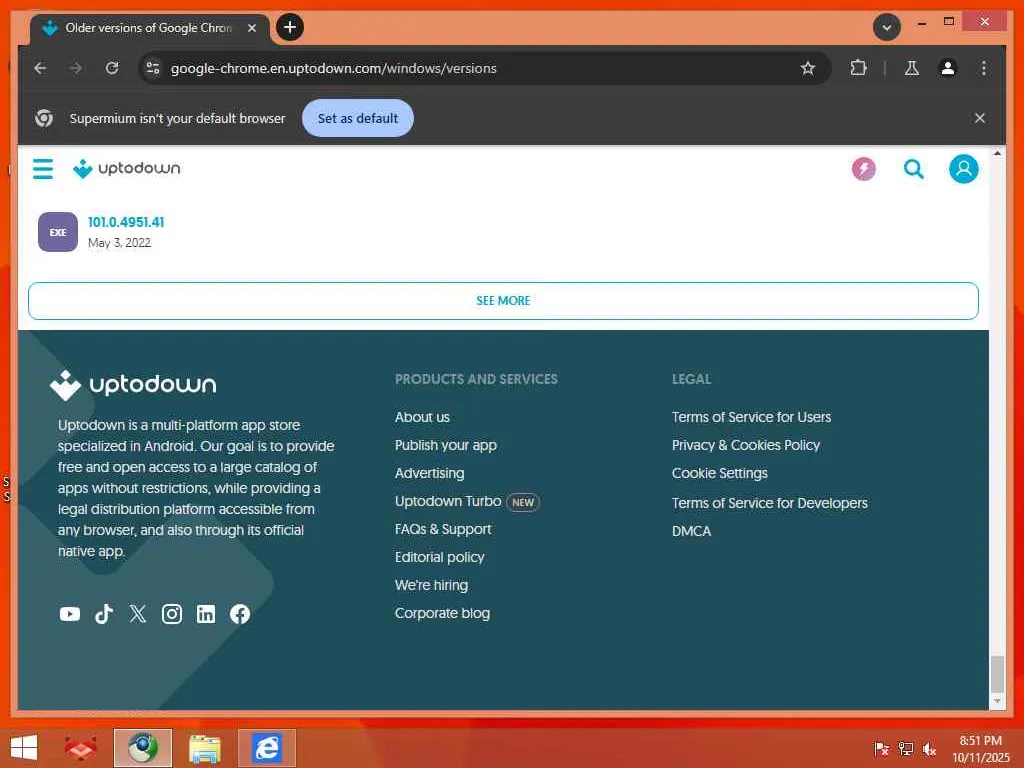Open the user account profile icon
Screen dimensions: 1024x768
click(x=963, y=168)
